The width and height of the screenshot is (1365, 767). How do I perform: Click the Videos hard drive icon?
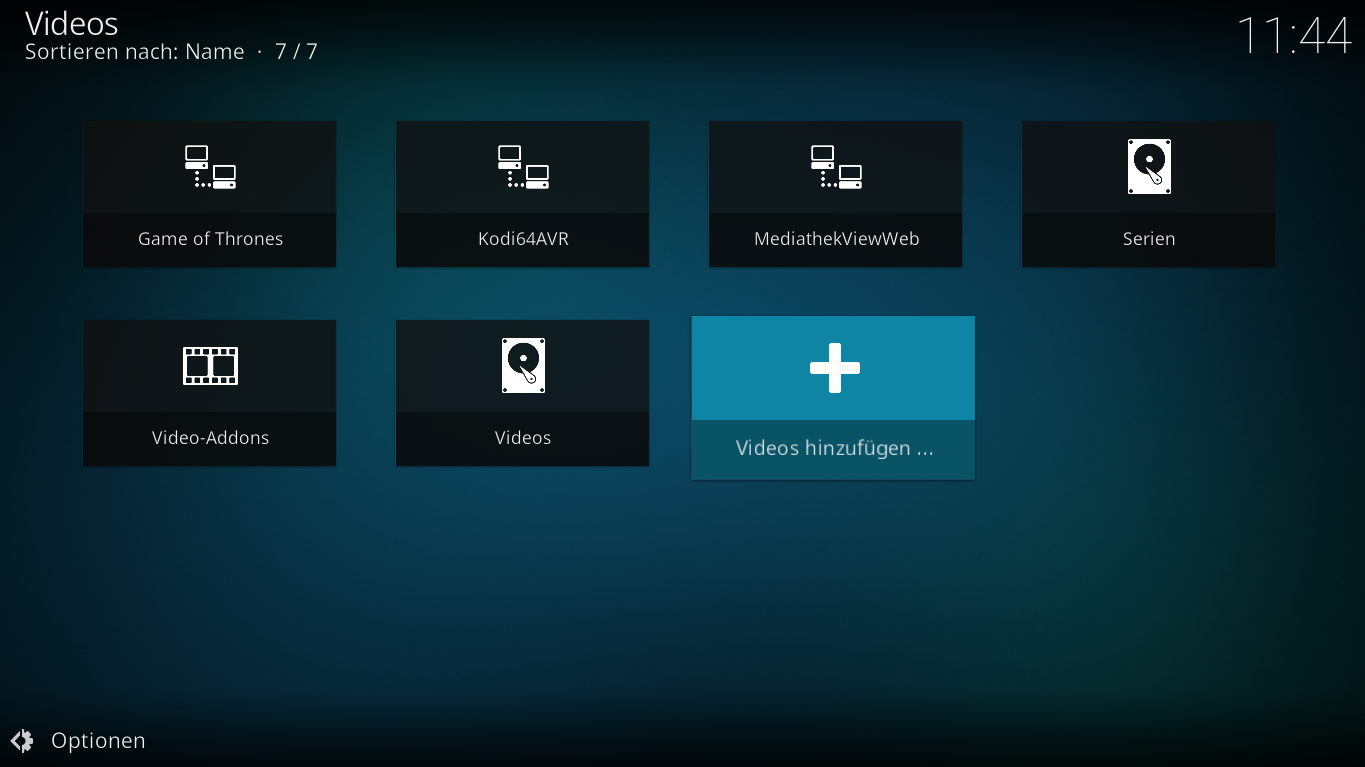point(523,366)
